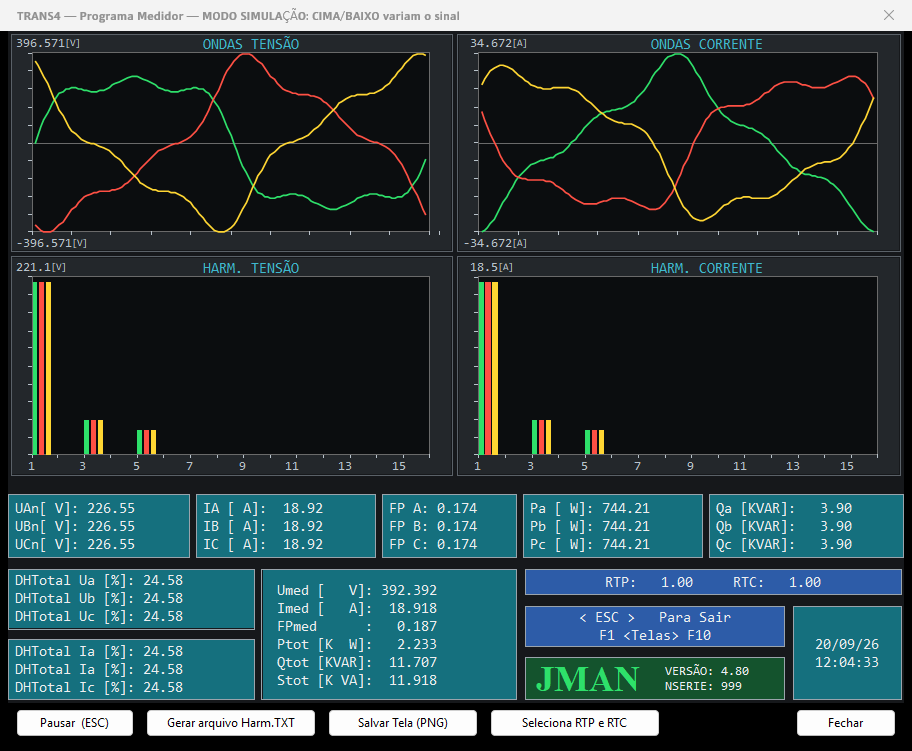The image size is (912, 751).
Task: Select the HARM. TENSÃO chart title
Action: [x=251, y=268]
